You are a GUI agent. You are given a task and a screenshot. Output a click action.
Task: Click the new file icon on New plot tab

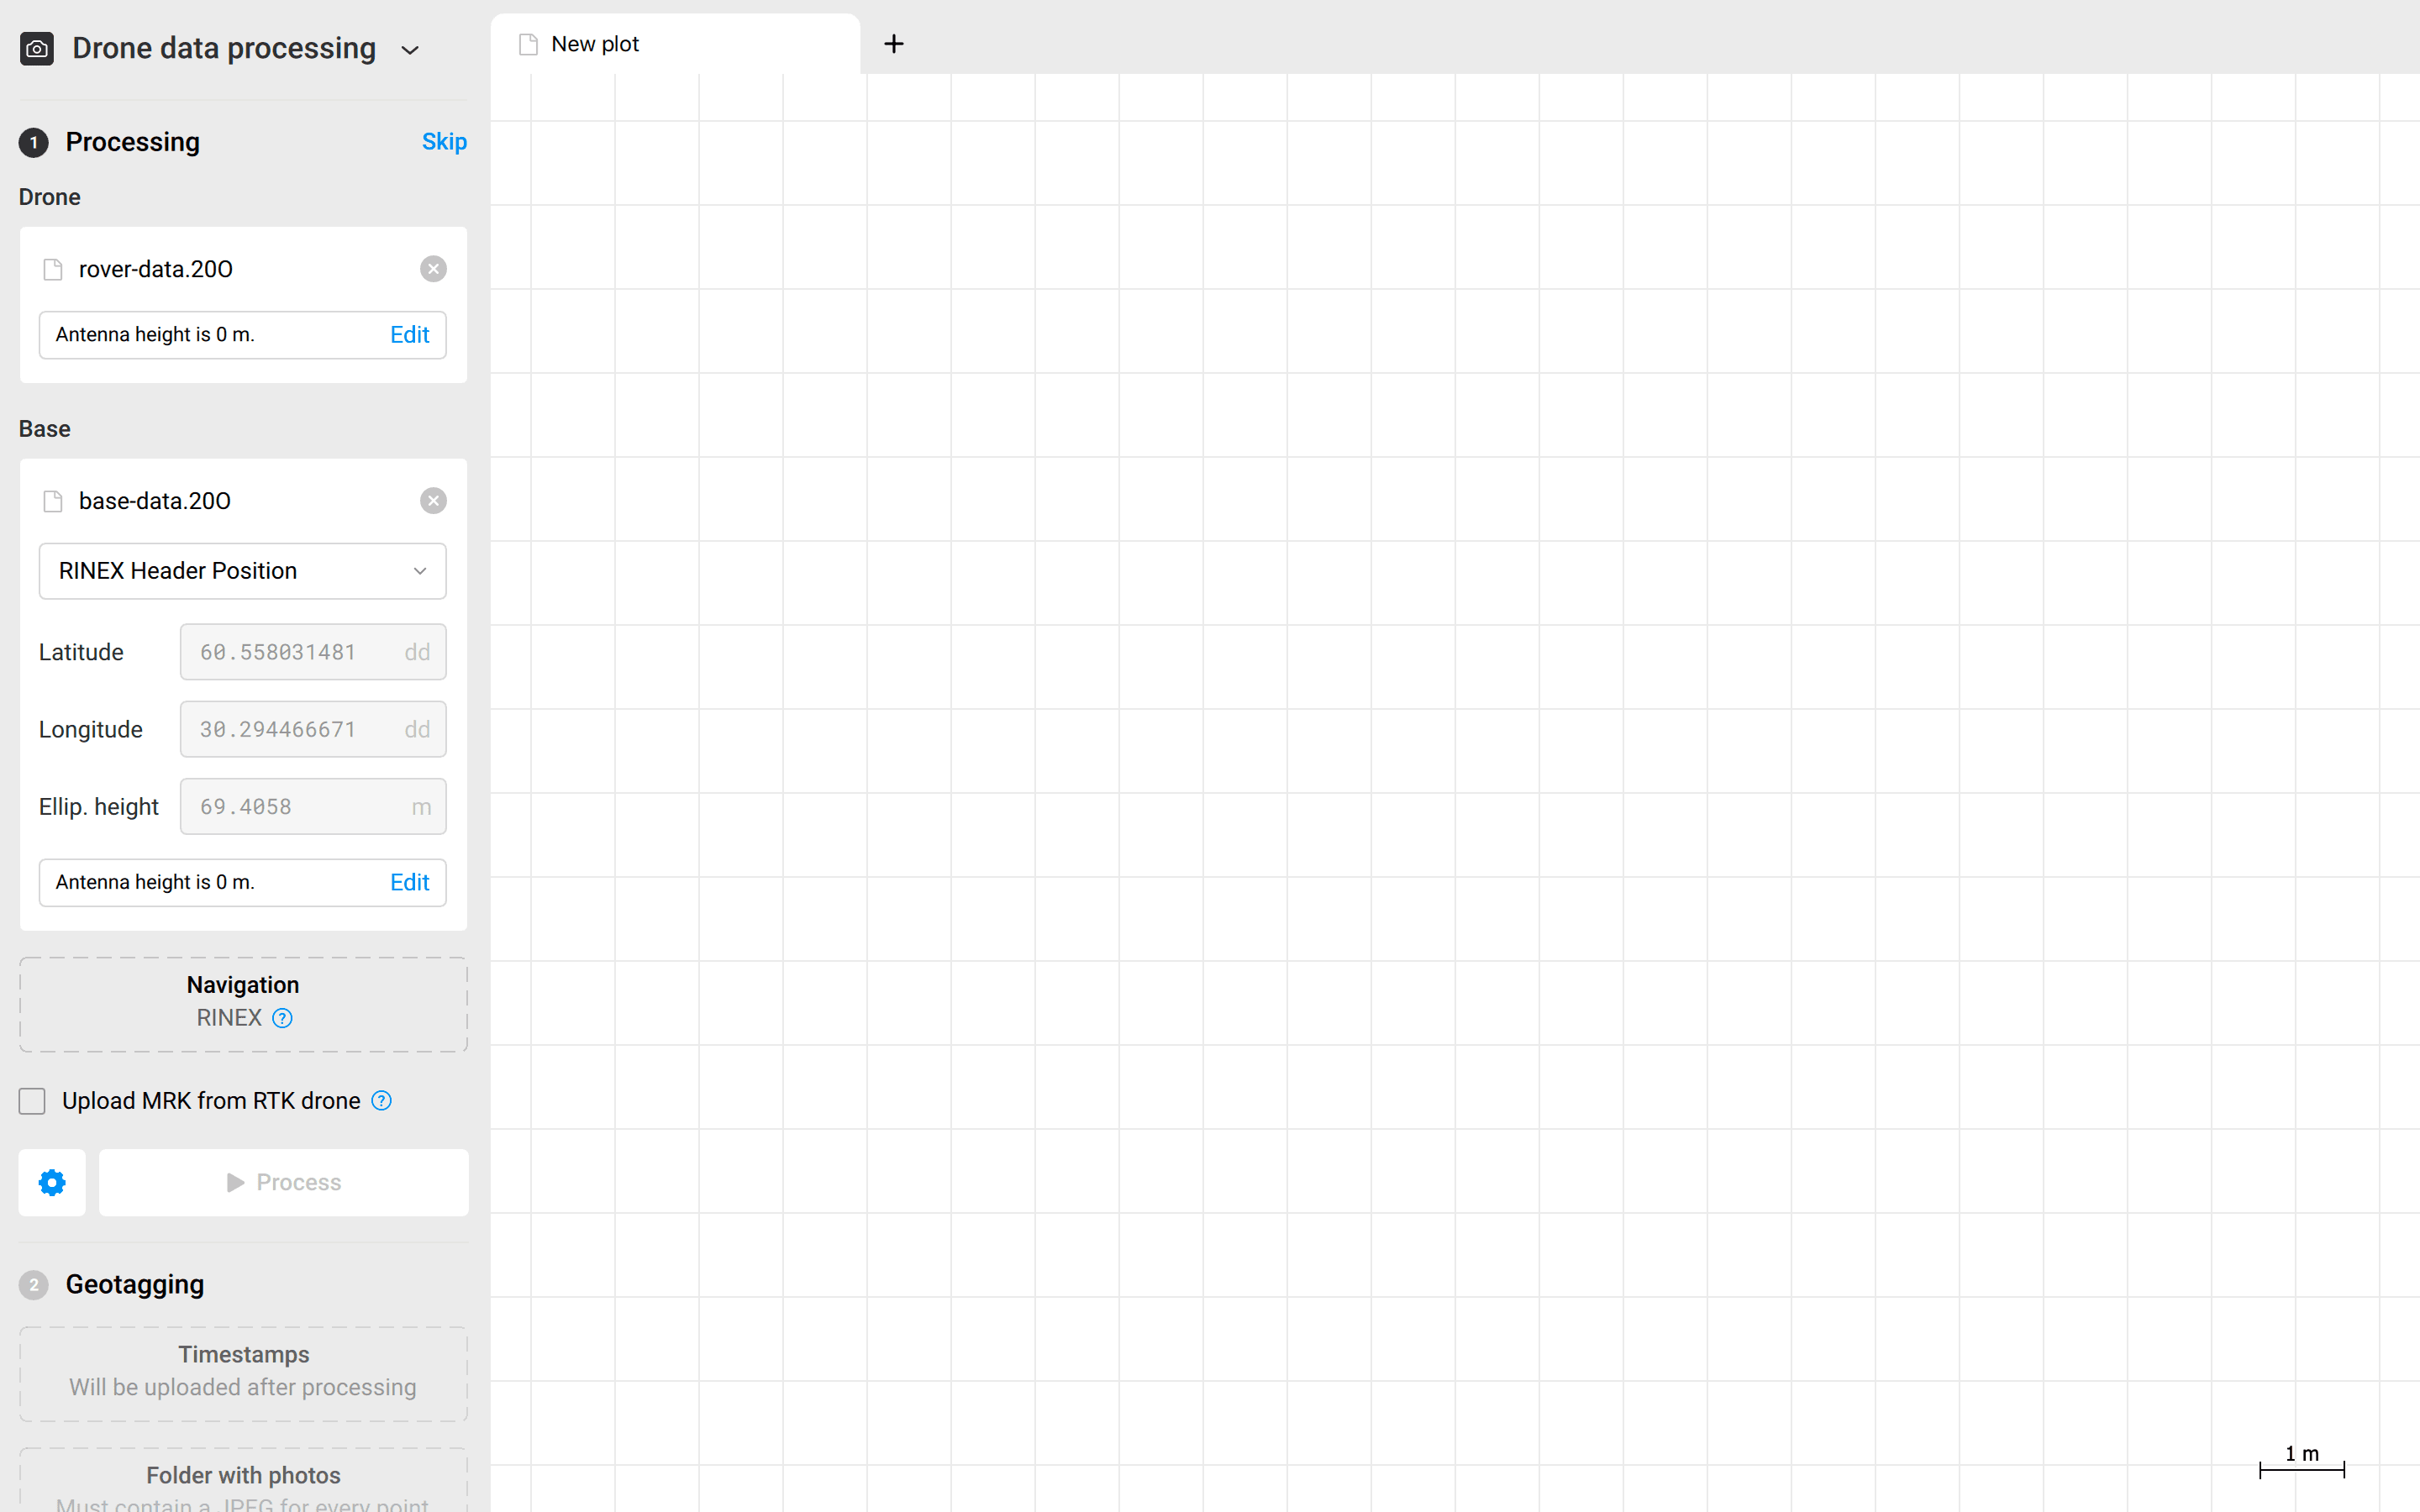click(528, 44)
